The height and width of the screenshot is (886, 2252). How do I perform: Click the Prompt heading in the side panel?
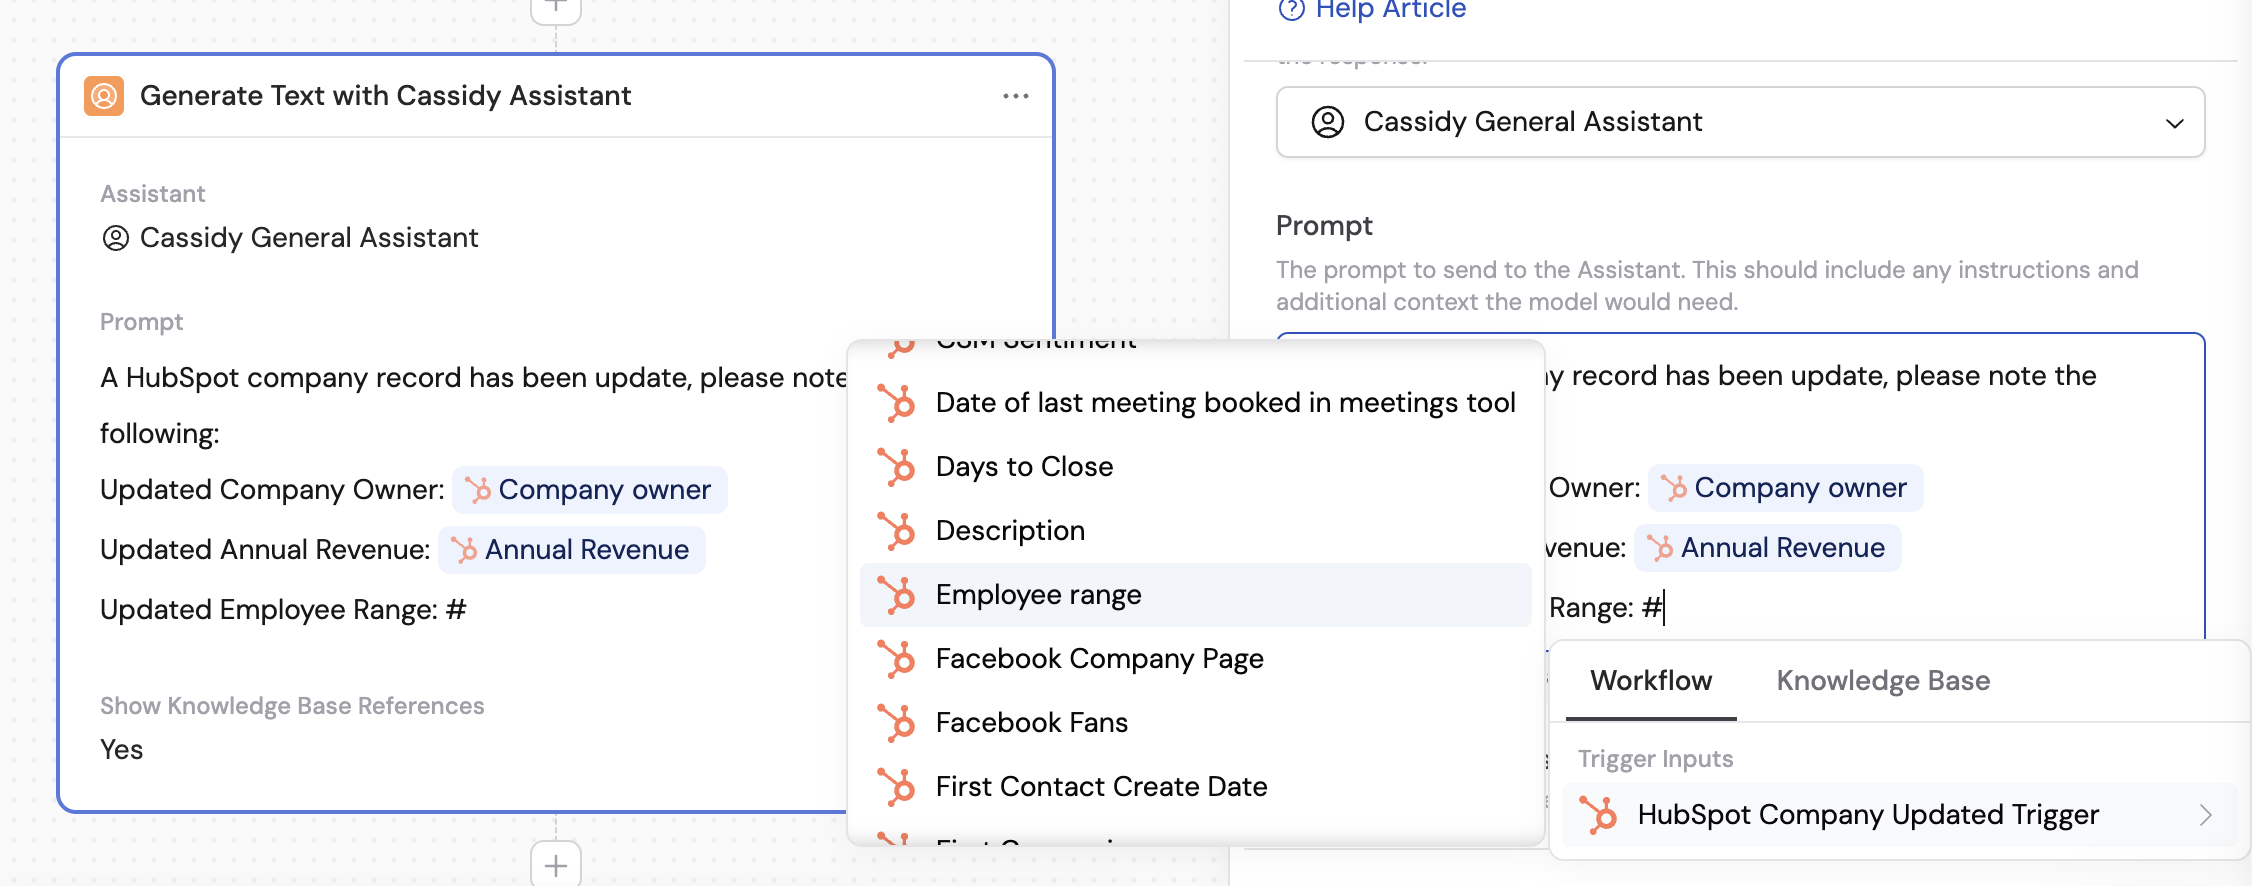coord(1324,226)
